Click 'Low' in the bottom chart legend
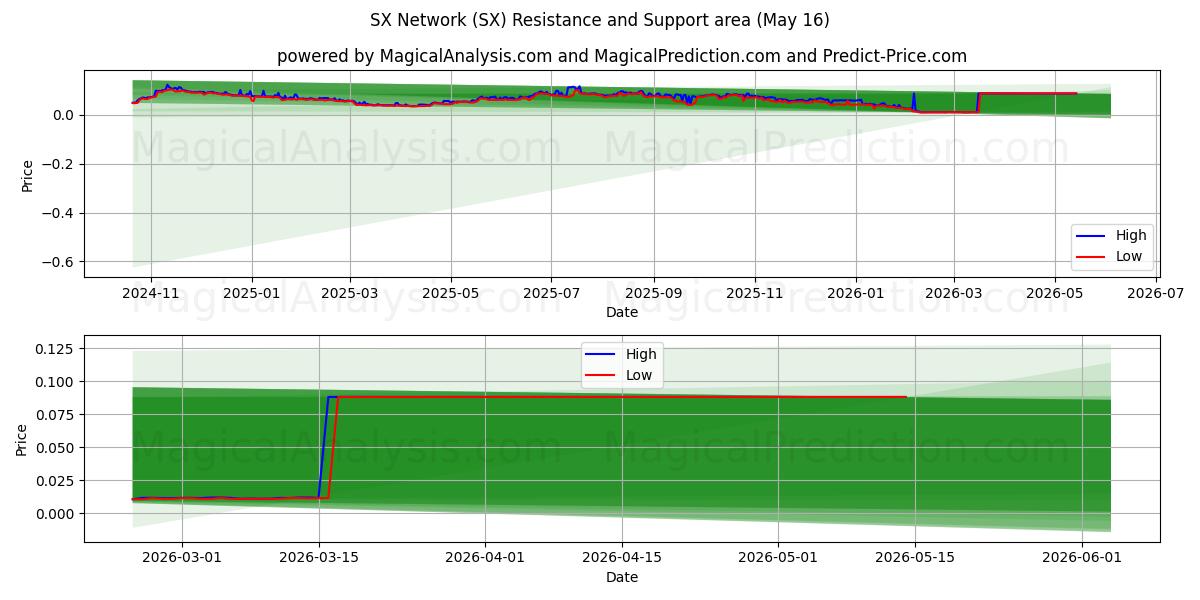 (639, 376)
